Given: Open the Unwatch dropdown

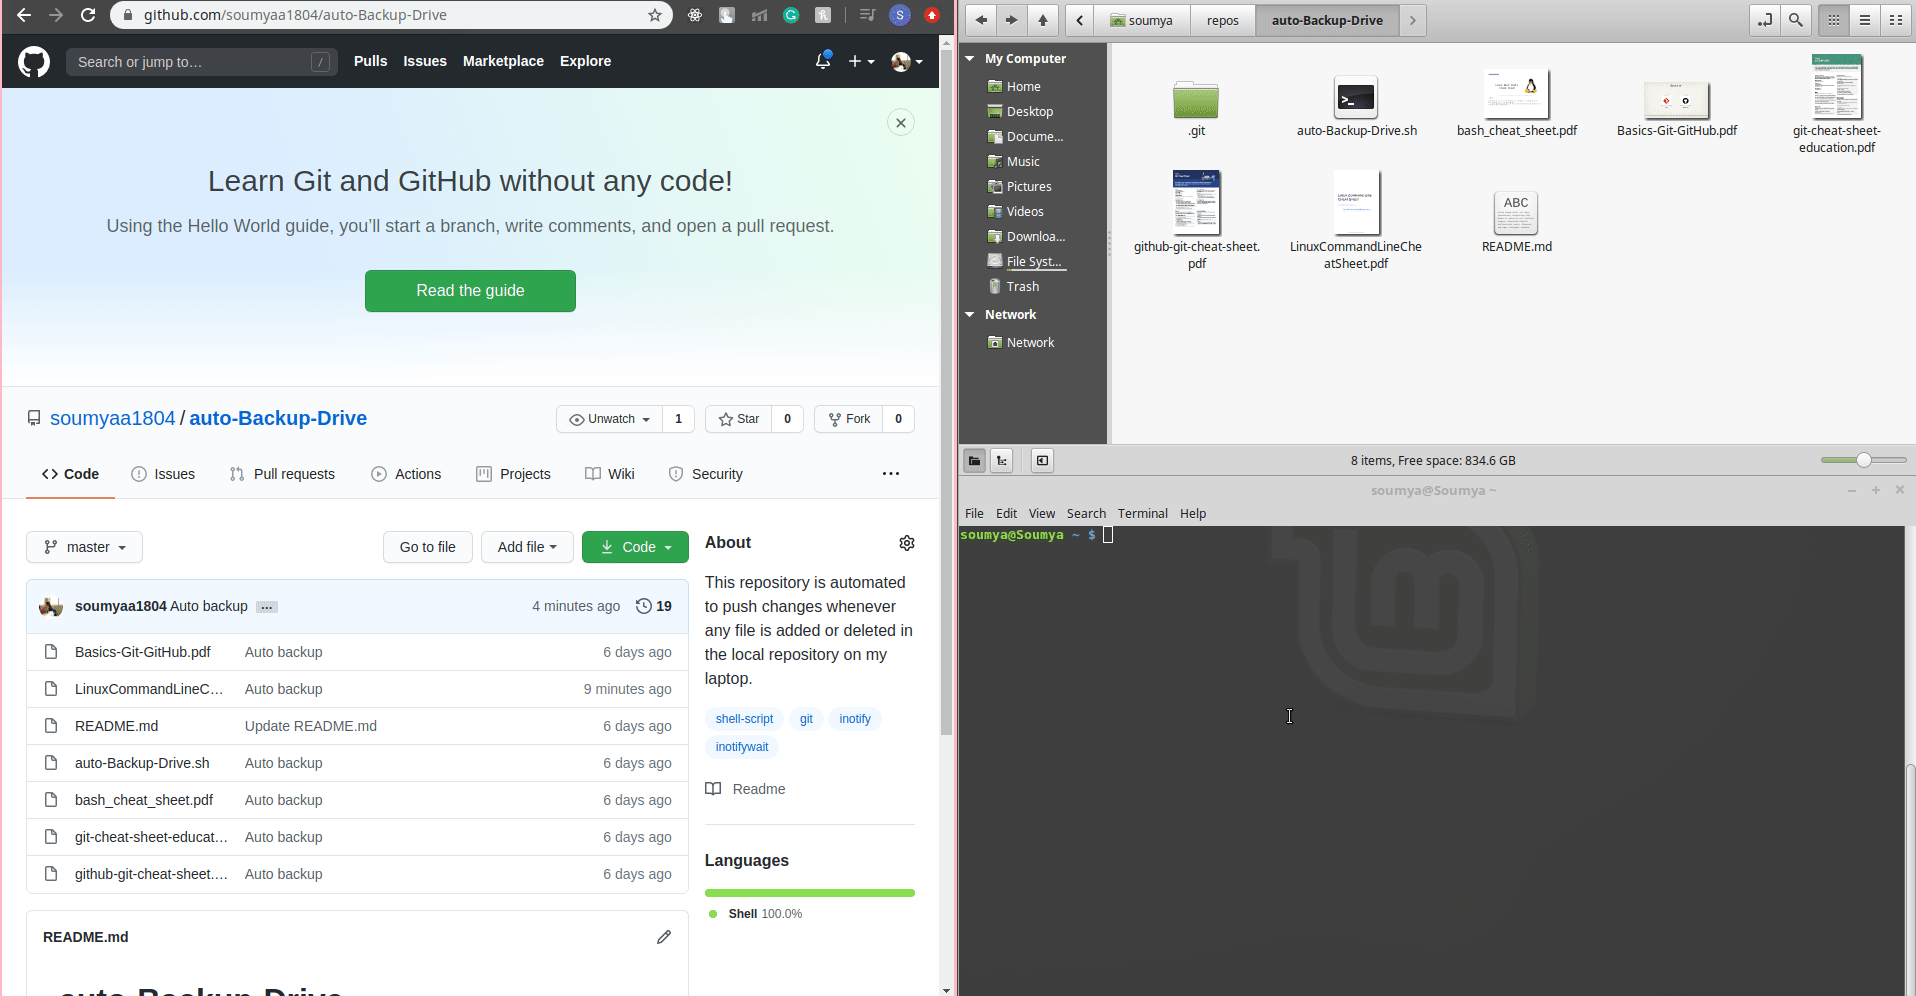Looking at the screenshot, I should pos(610,419).
